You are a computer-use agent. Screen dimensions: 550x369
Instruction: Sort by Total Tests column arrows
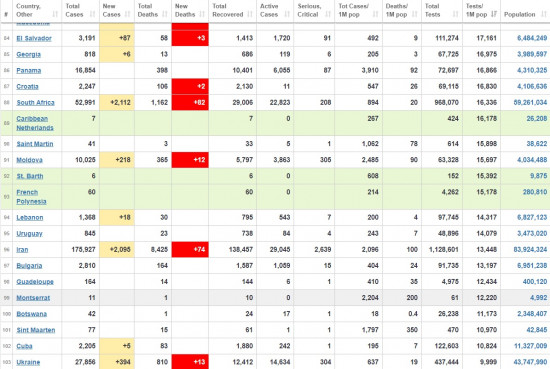click(x=455, y=14)
